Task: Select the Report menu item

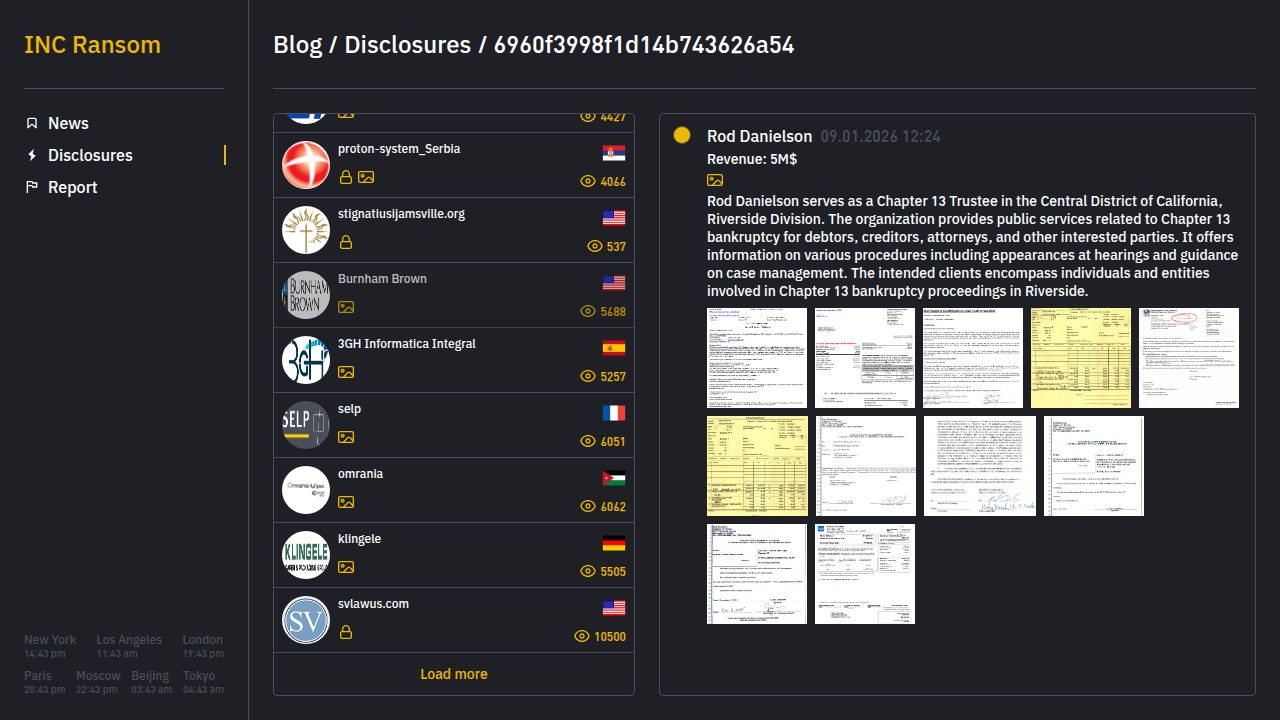Action: point(73,187)
